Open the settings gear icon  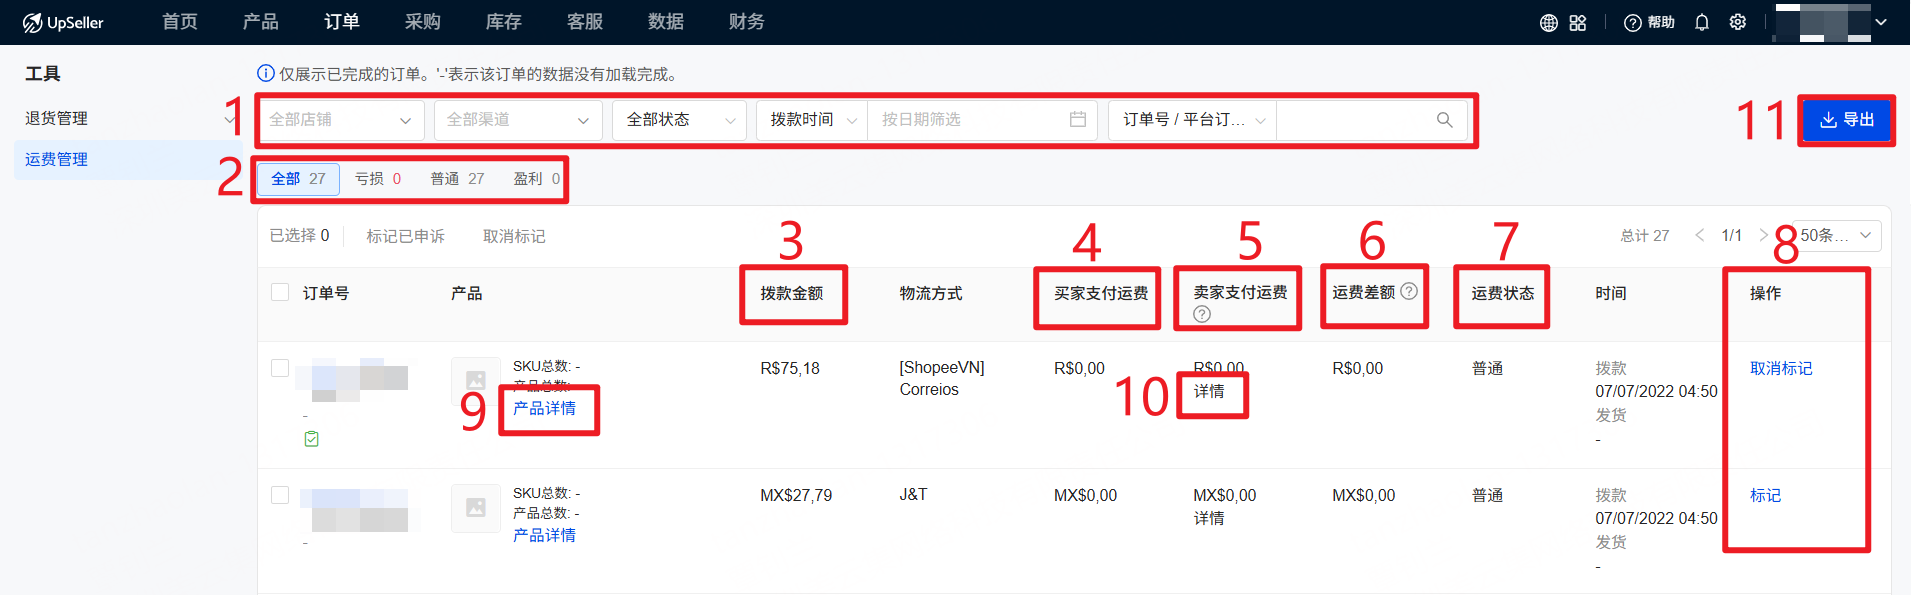pos(1738,22)
